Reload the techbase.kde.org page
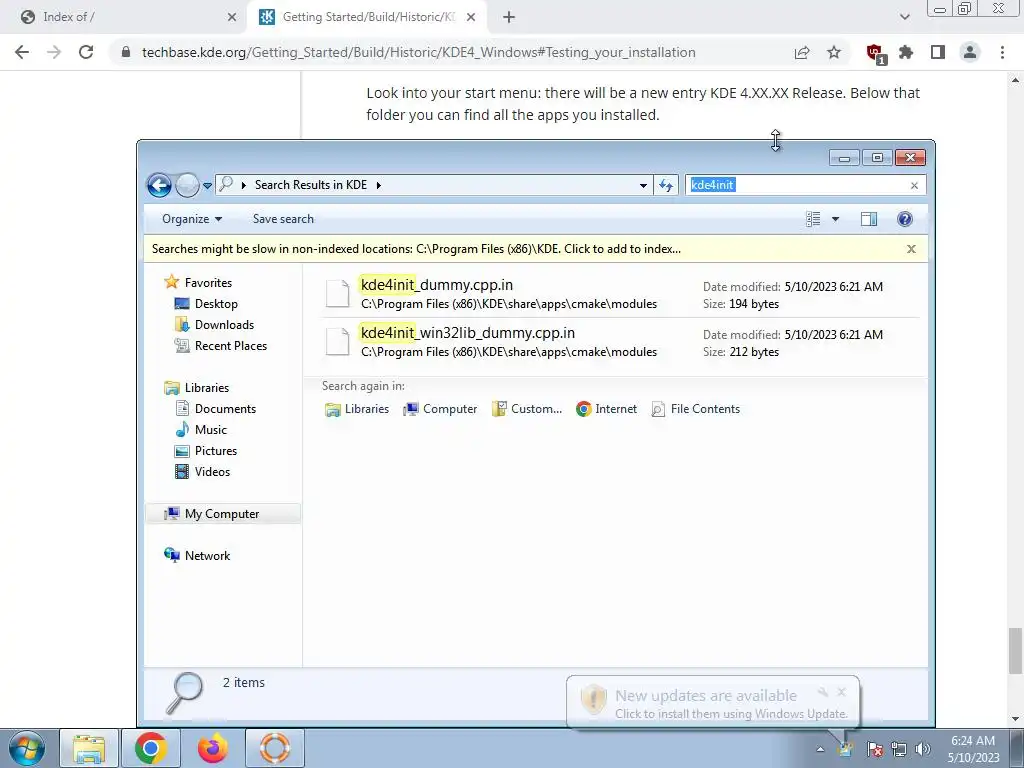Screen dimensions: 1024x768 (86, 52)
